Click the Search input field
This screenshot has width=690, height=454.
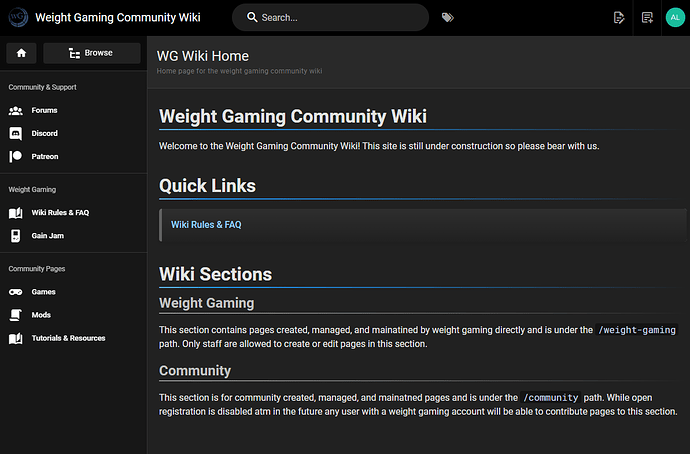[330, 18]
